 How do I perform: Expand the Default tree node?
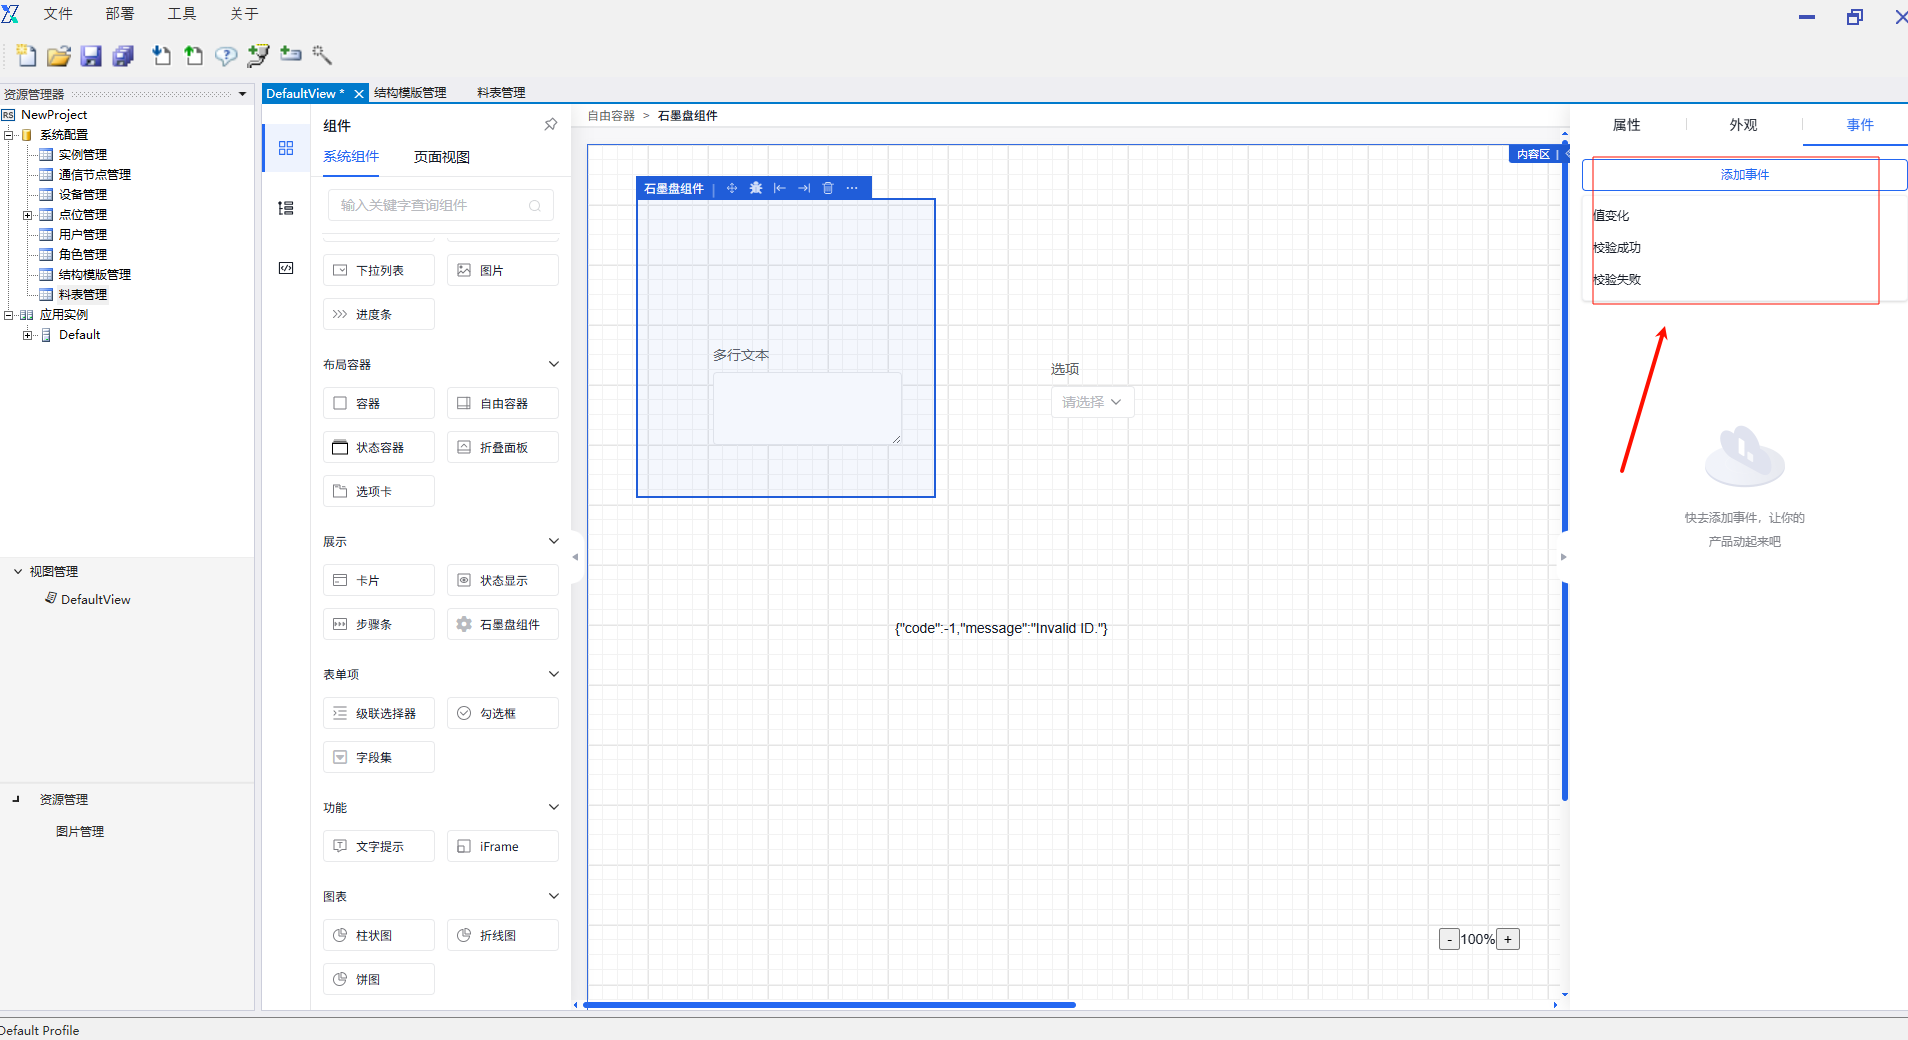(28, 335)
